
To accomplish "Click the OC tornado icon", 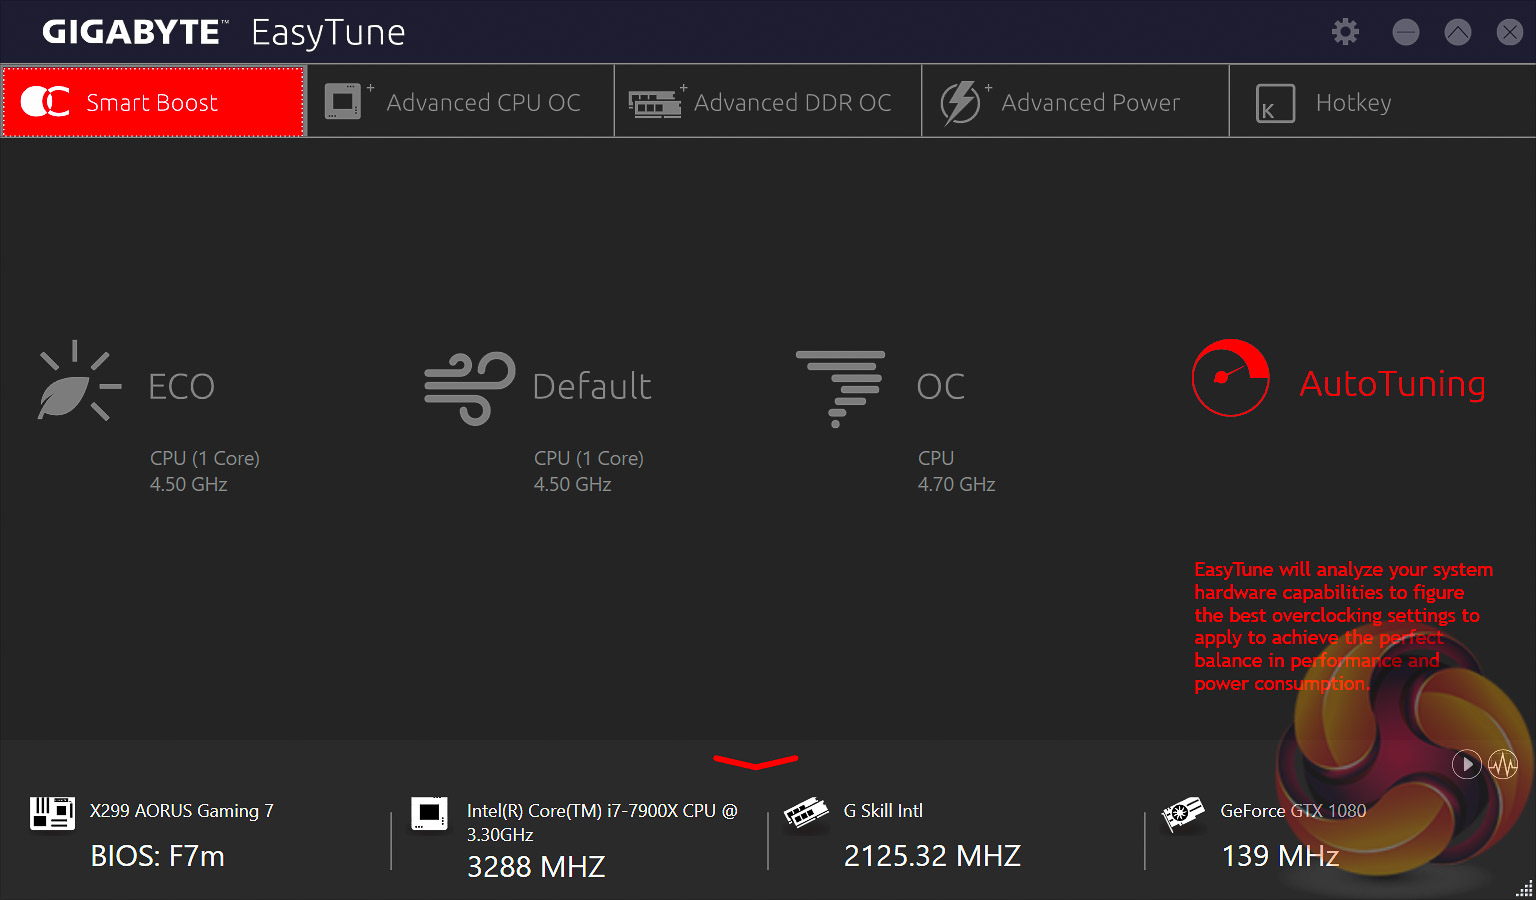I will coord(840,389).
